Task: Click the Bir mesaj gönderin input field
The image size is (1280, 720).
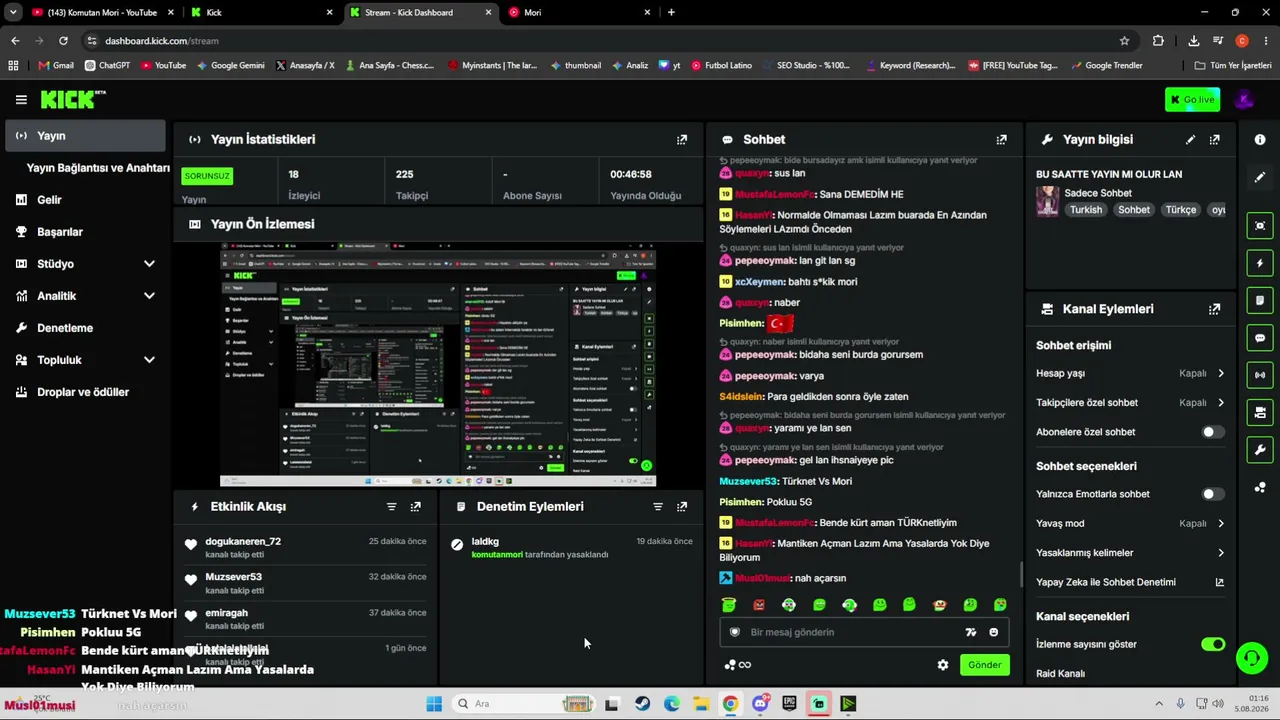Action: [863, 632]
